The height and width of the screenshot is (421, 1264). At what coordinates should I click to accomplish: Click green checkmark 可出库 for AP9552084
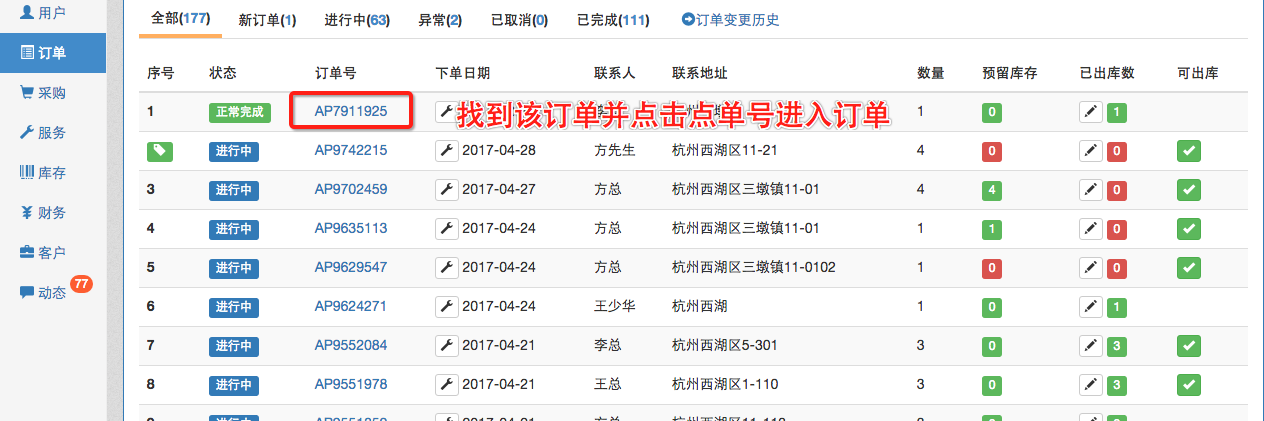click(1189, 346)
